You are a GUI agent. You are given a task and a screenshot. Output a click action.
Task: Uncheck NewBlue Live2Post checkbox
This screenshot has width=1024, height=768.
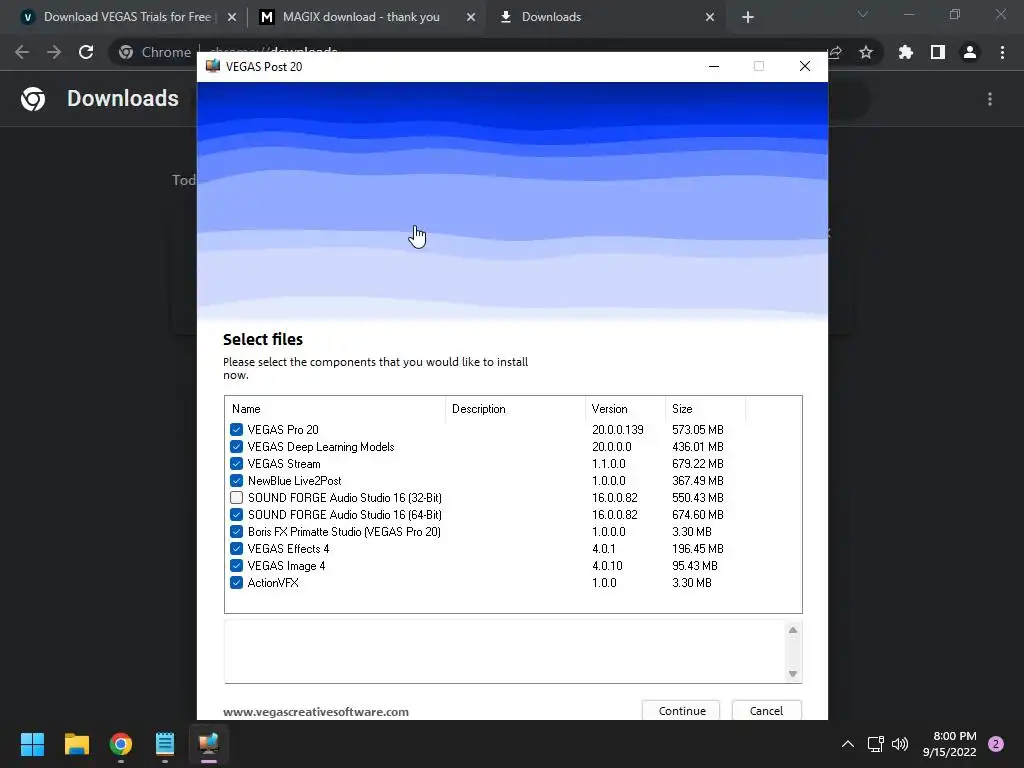pos(236,481)
